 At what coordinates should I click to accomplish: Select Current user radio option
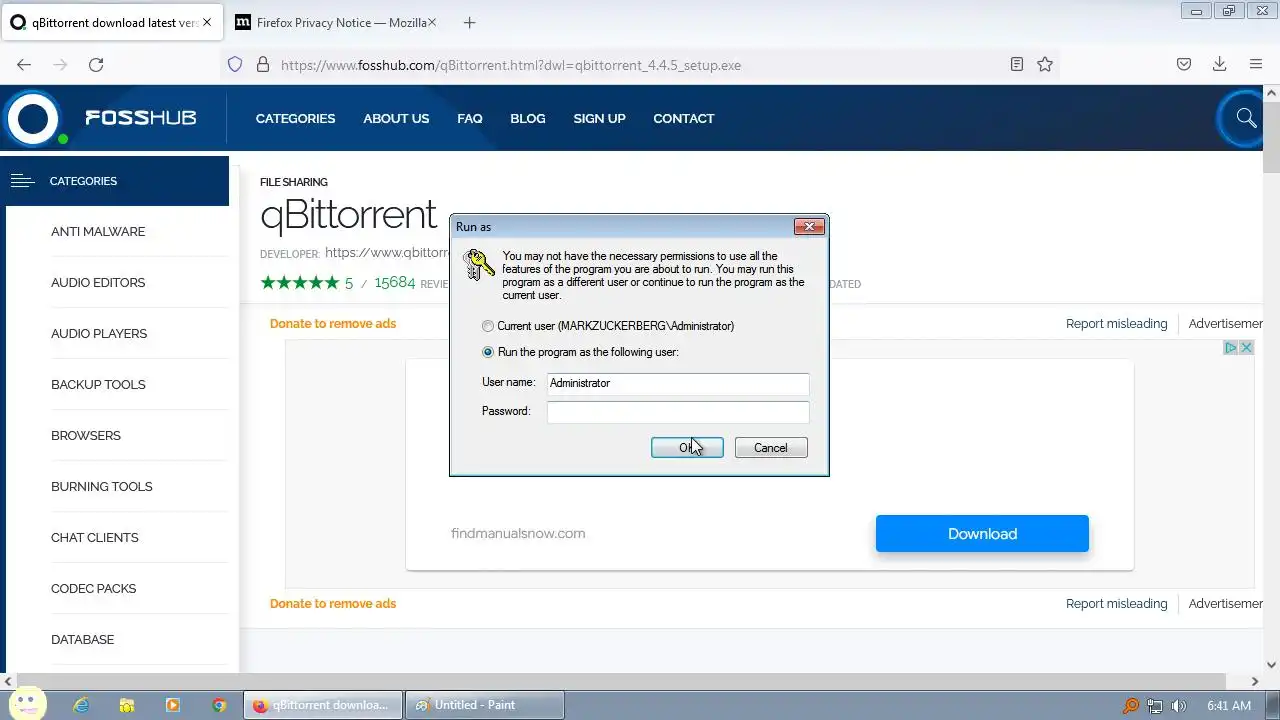coord(488,326)
